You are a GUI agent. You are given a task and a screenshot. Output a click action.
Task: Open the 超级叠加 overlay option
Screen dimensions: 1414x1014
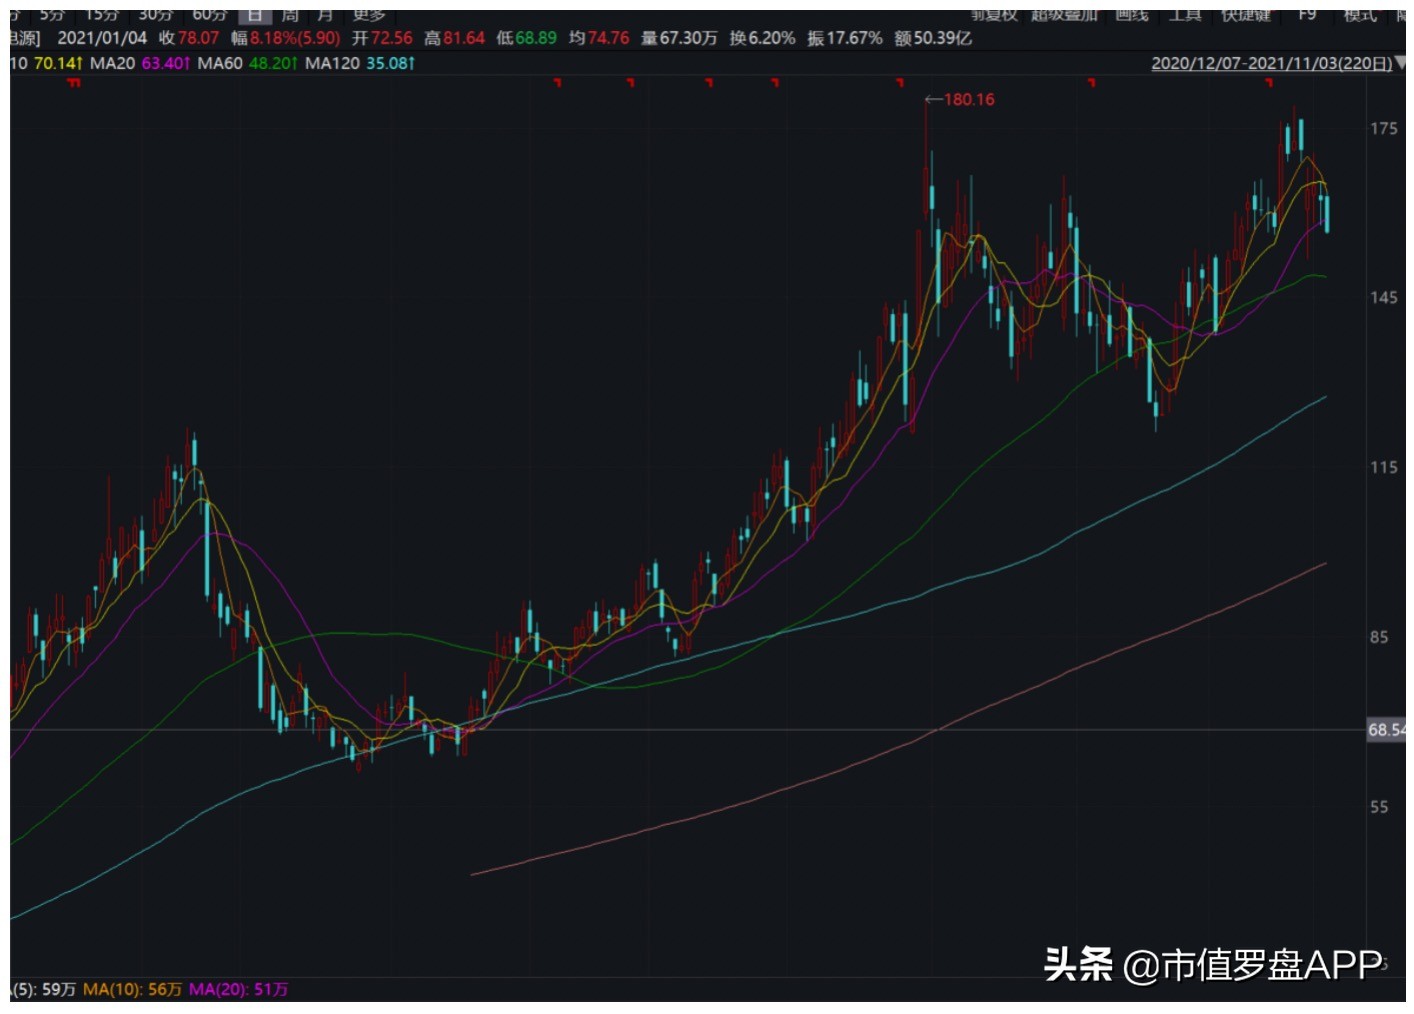coord(1064,15)
